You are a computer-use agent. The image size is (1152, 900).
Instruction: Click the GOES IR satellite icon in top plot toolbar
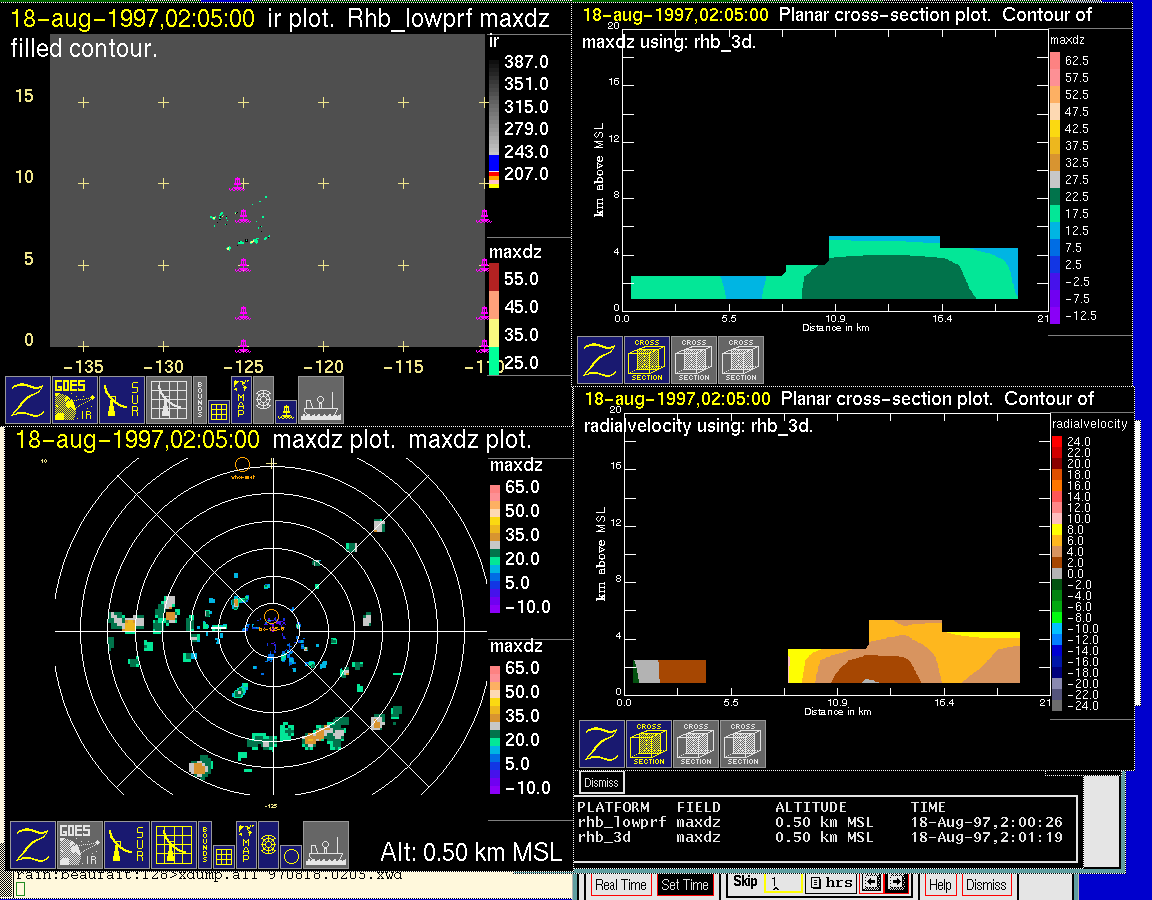pyautogui.click(x=76, y=399)
